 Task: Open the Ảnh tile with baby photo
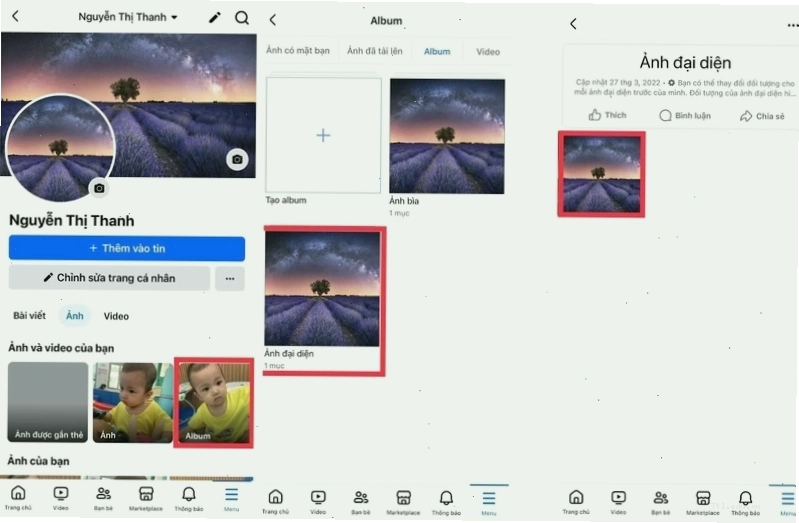132,402
